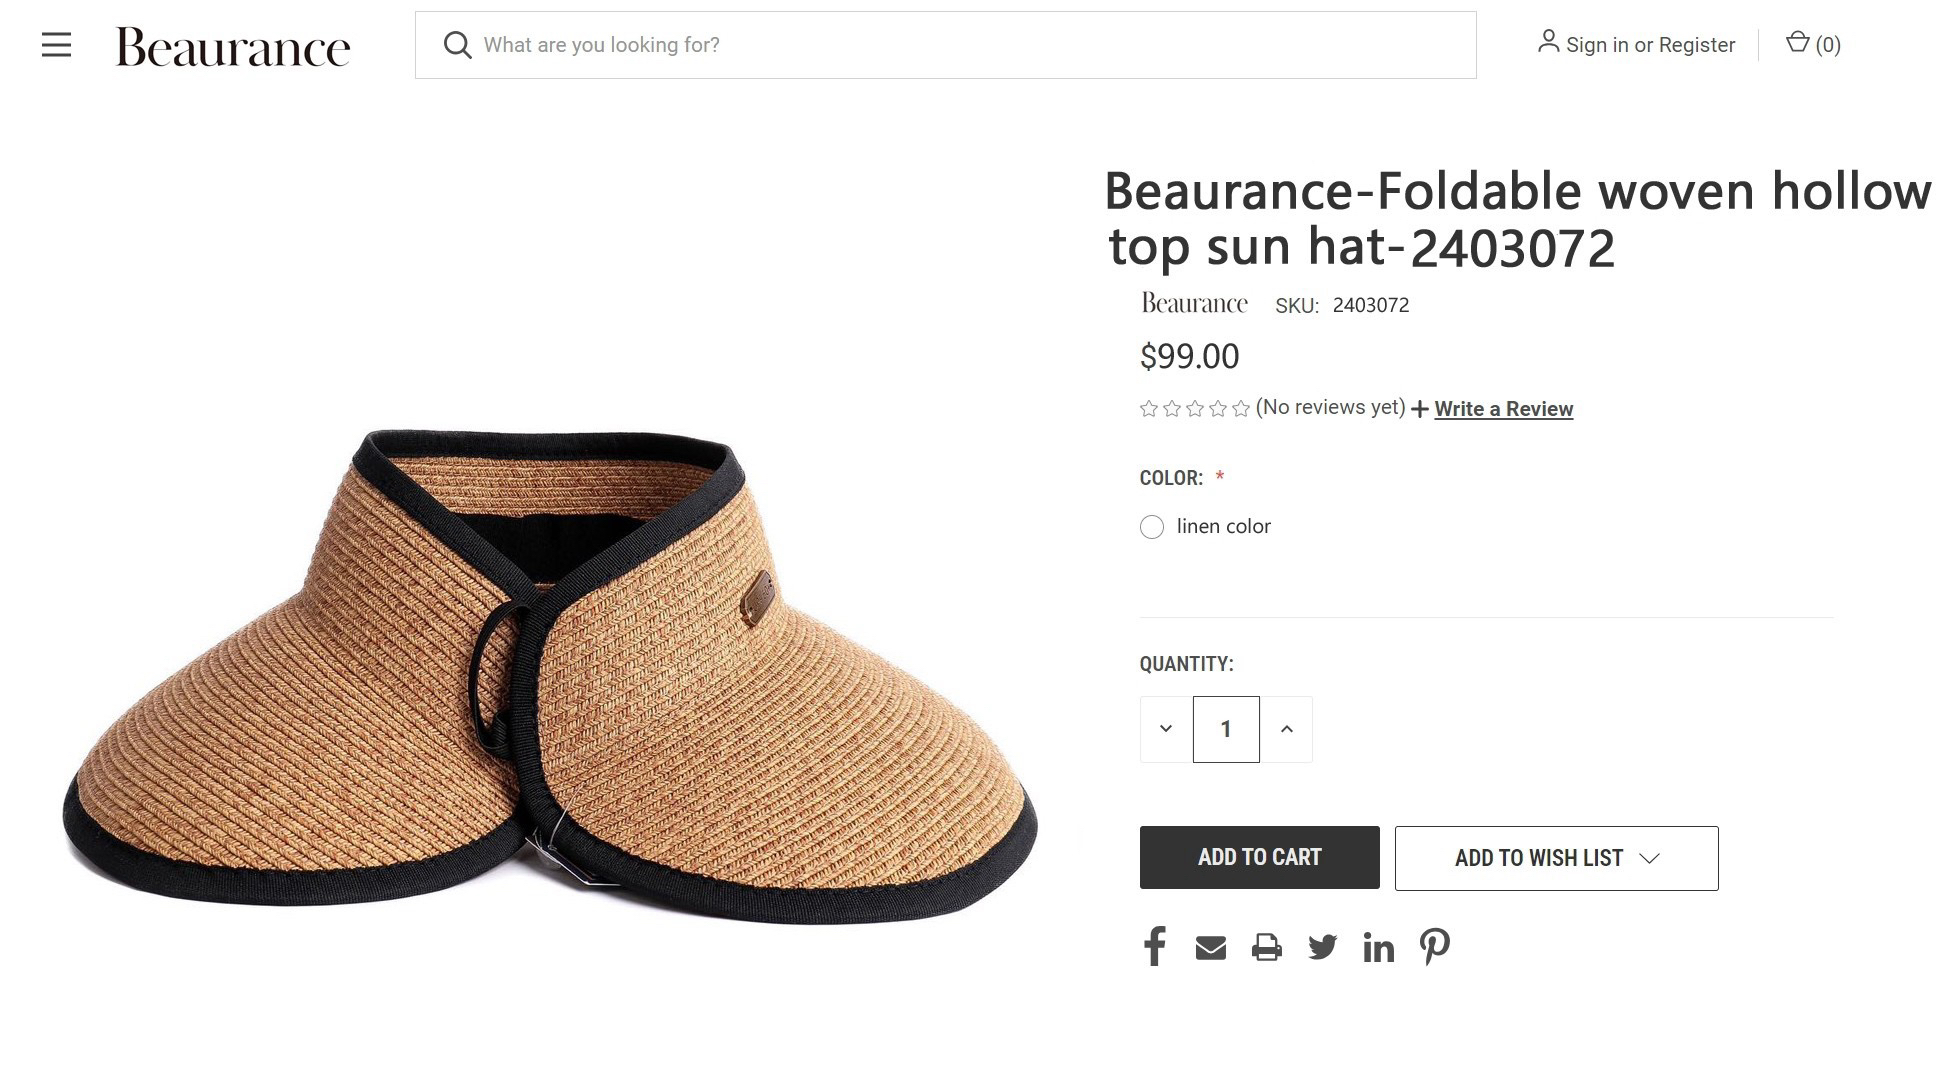
Task: Open the hamburger navigation menu
Action: tap(56, 45)
